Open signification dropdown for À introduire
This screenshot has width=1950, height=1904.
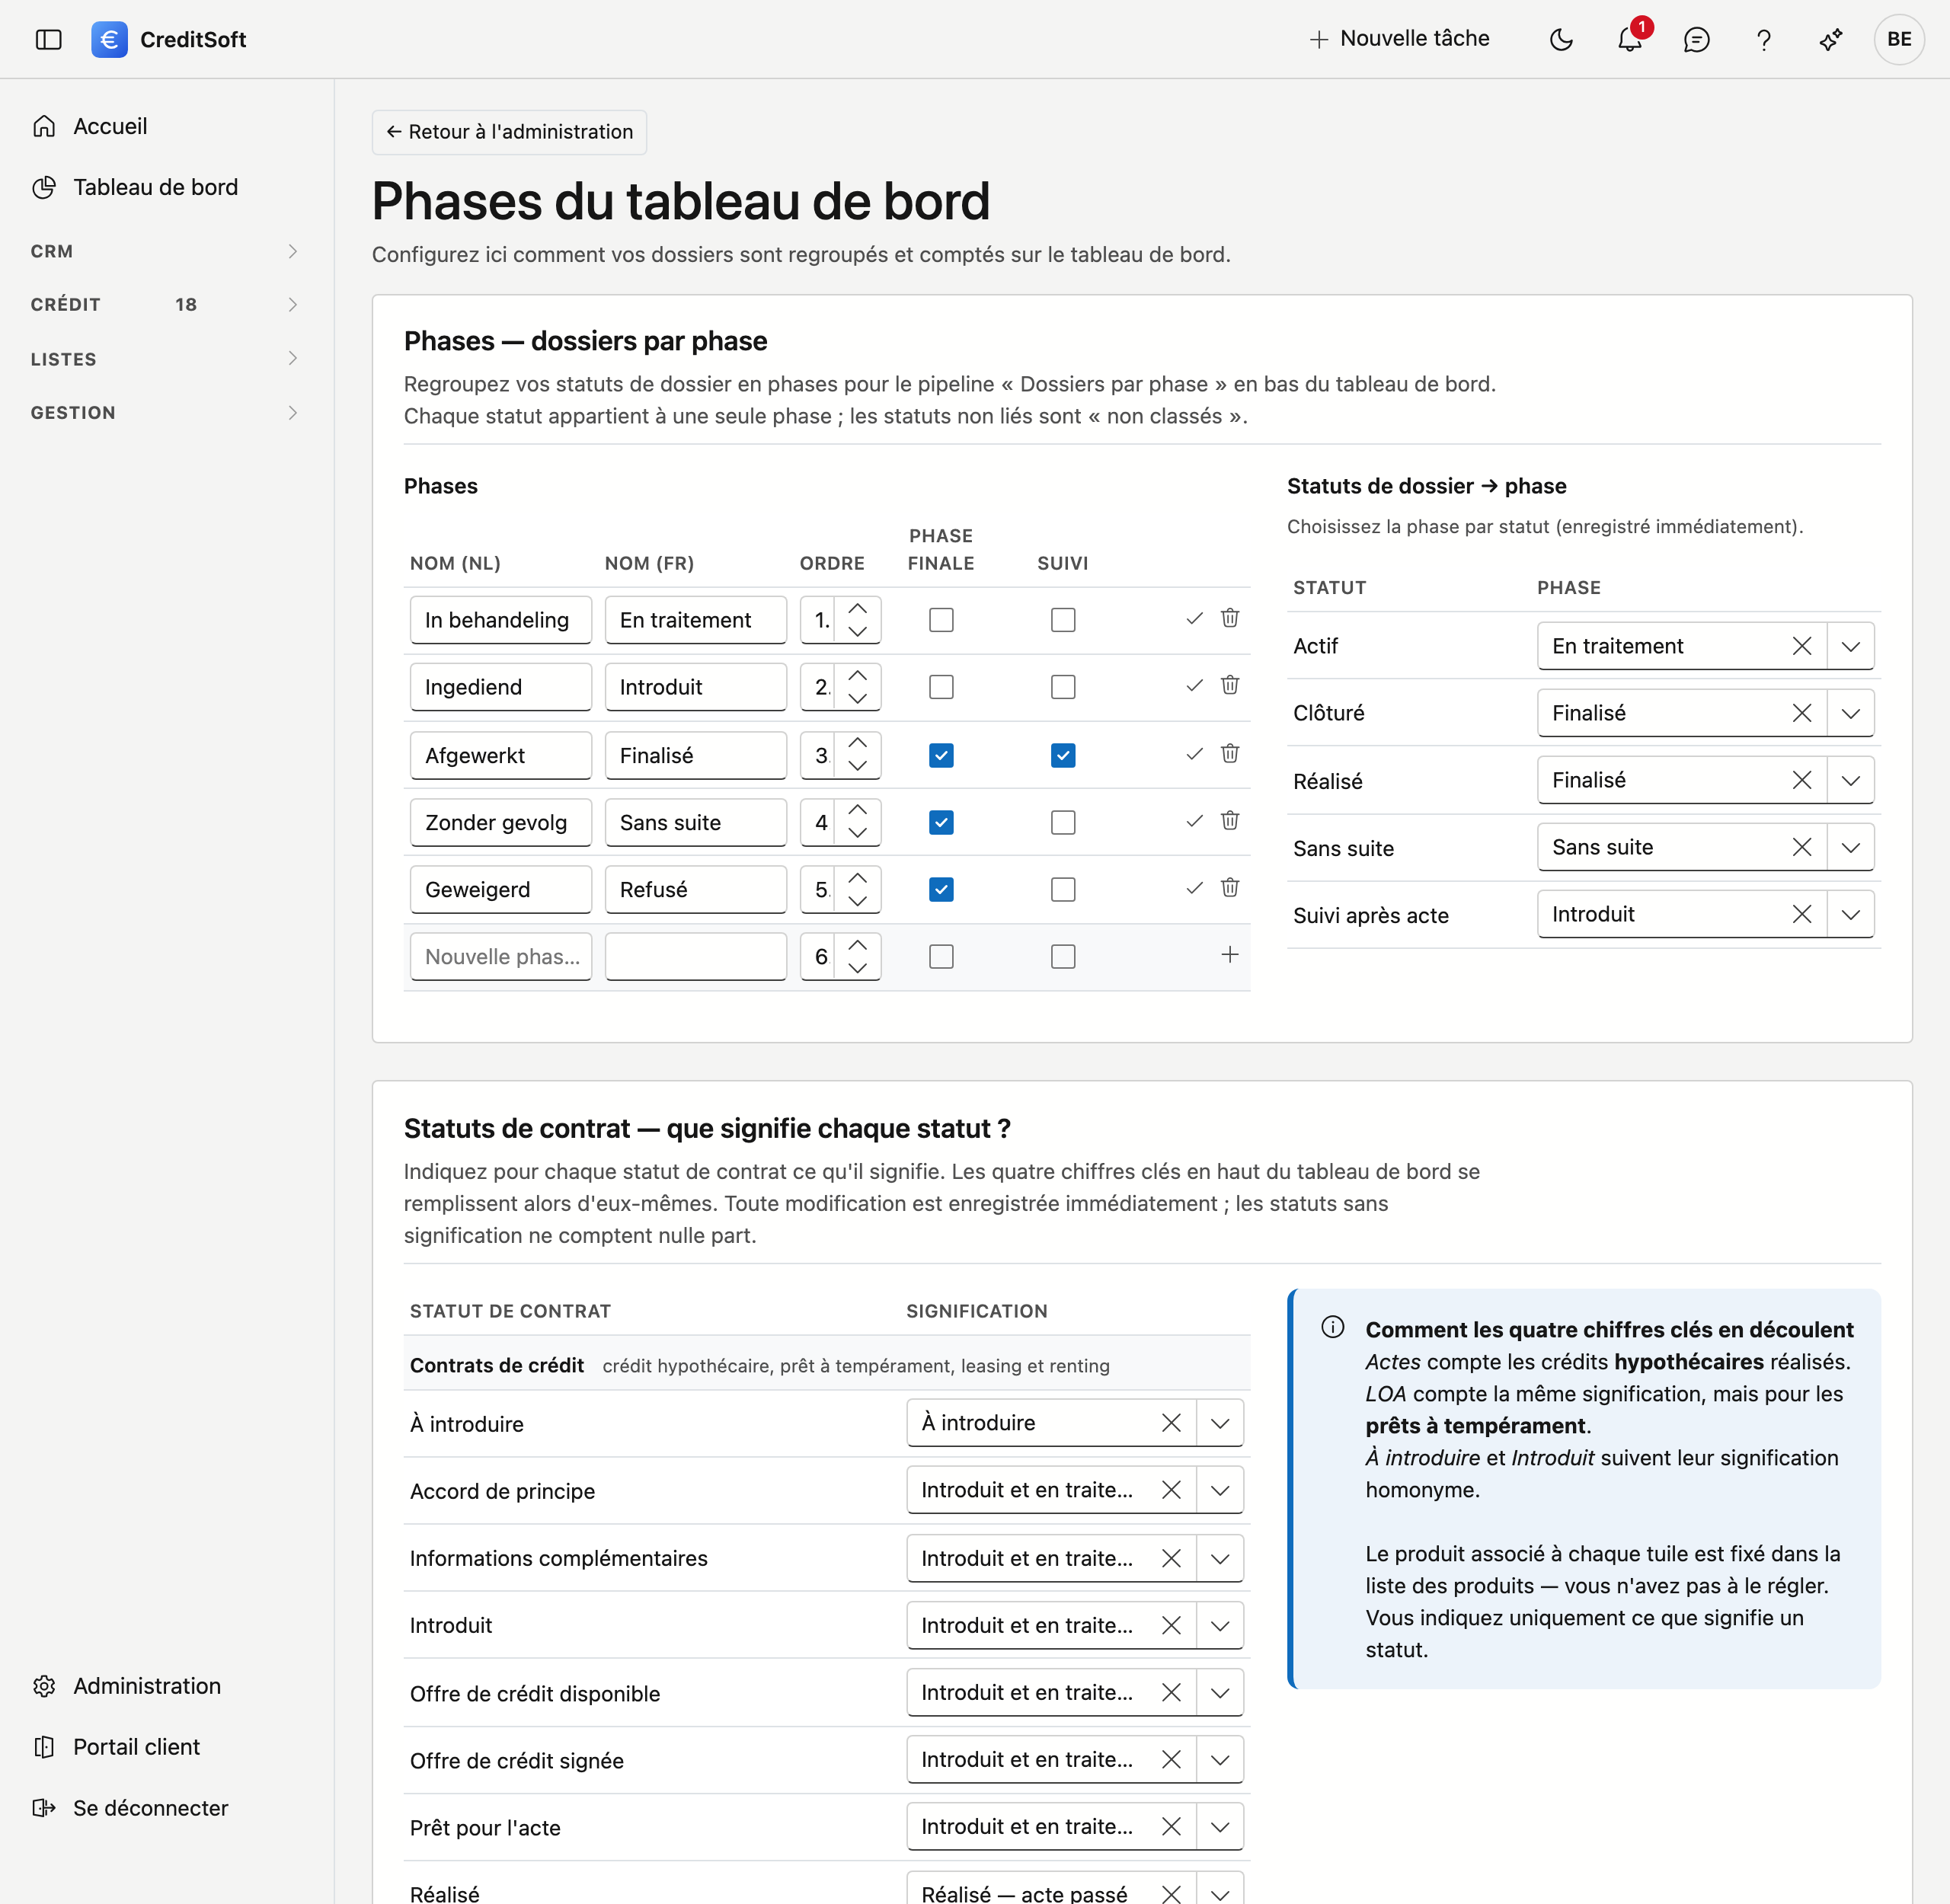(x=1220, y=1423)
